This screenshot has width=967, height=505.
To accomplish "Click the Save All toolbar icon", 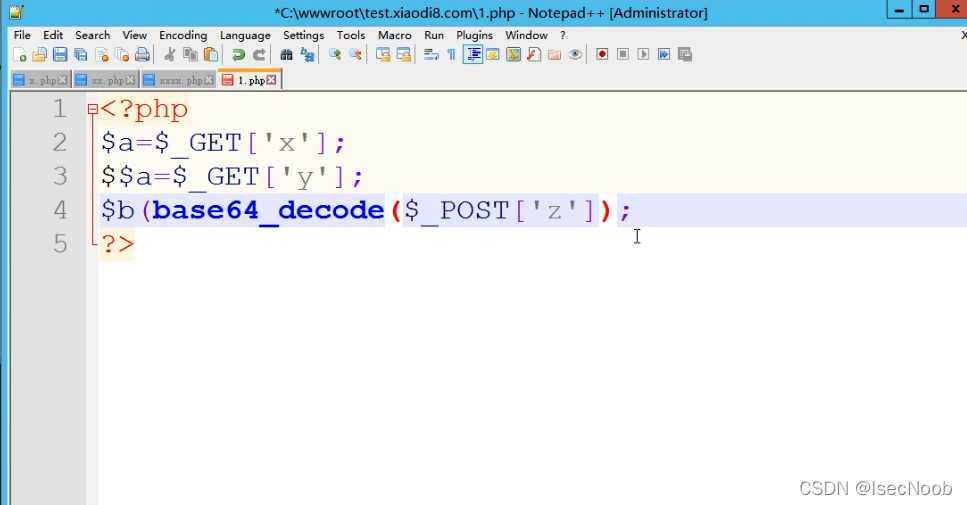I will [x=81, y=55].
